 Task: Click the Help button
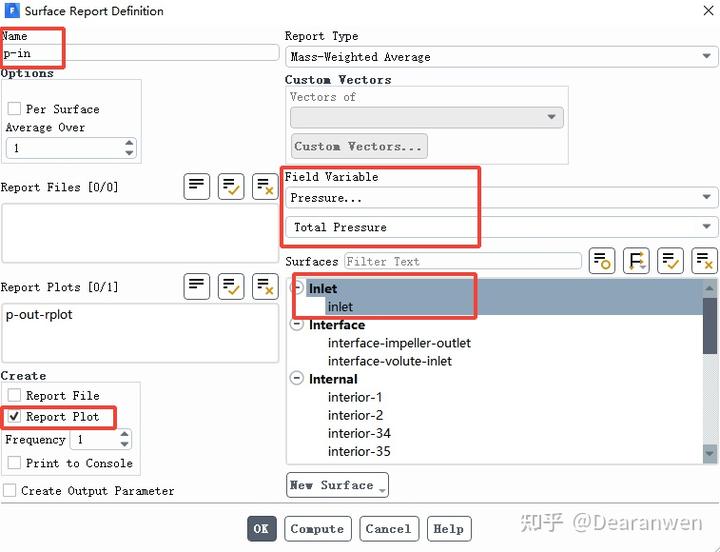pyautogui.click(x=449, y=529)
